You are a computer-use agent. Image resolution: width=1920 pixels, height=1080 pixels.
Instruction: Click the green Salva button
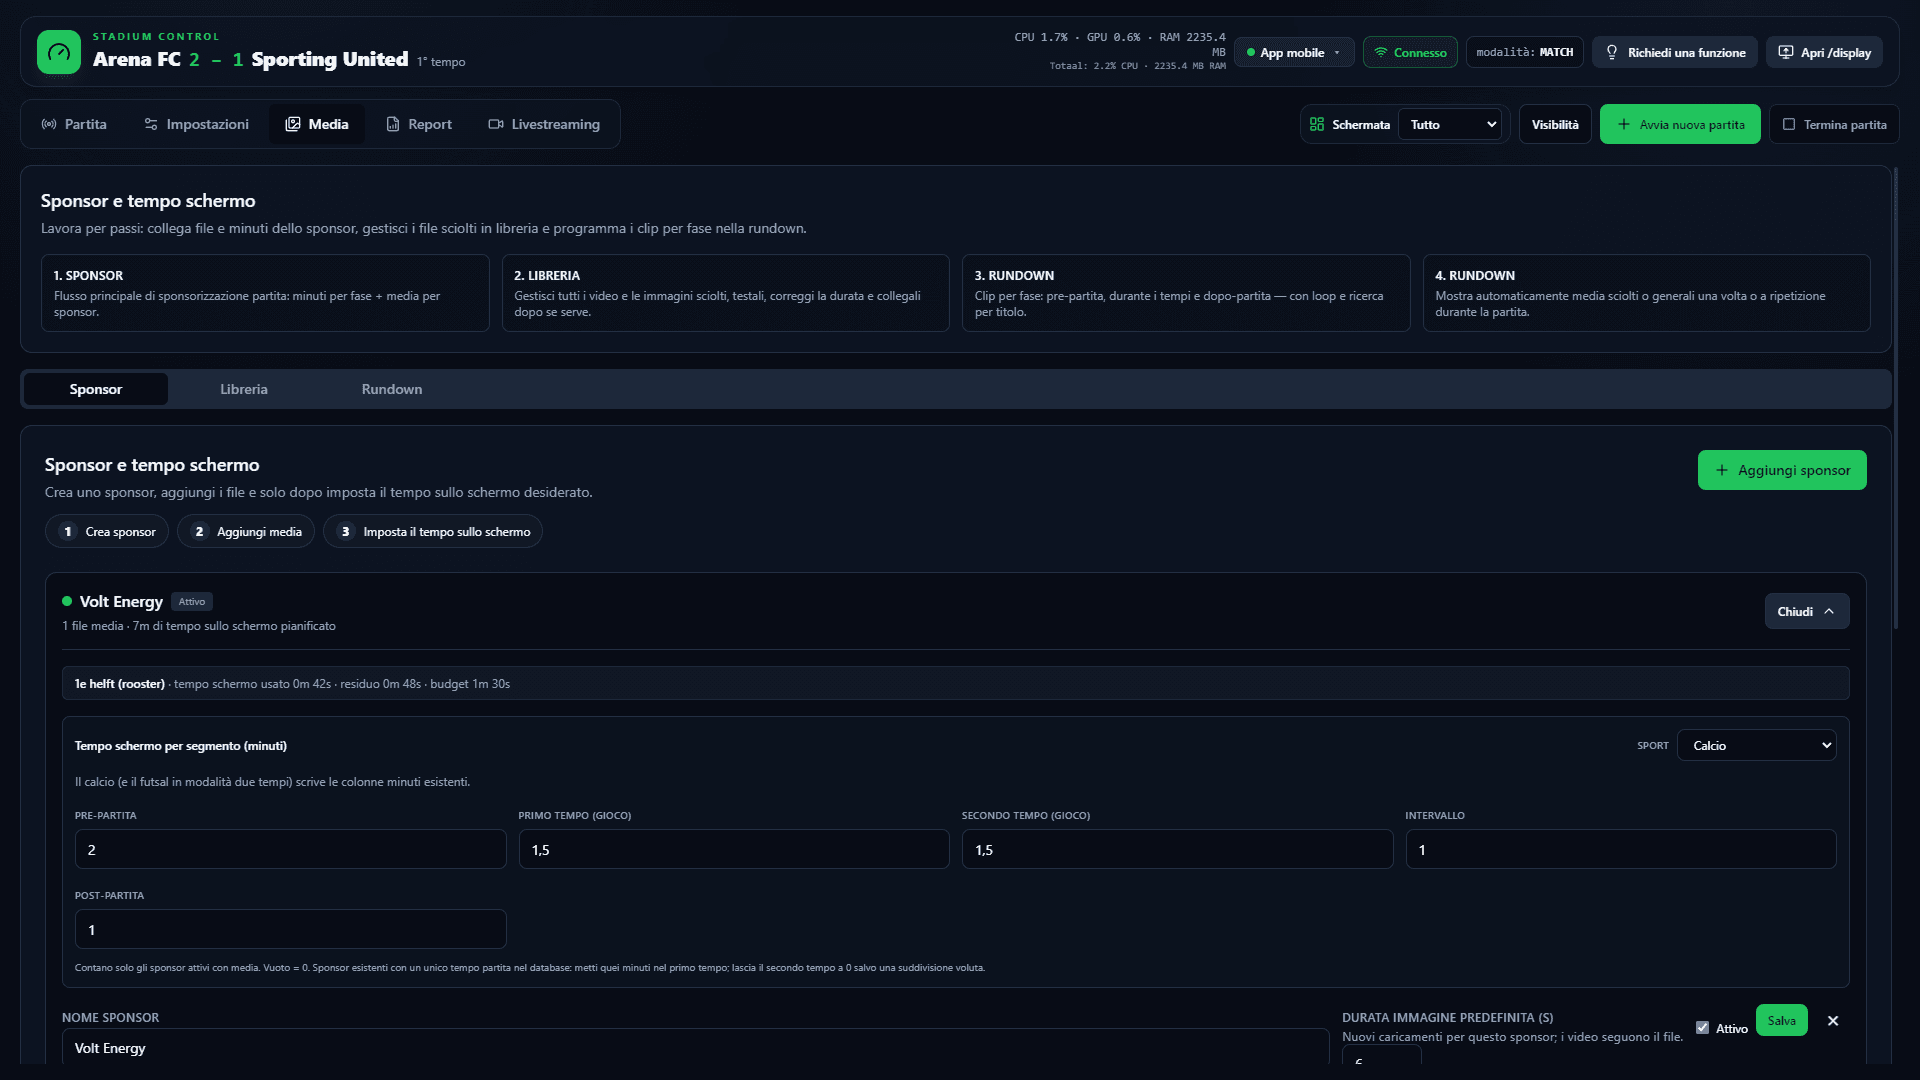pyautogui.click(x=1781, y=1020)
